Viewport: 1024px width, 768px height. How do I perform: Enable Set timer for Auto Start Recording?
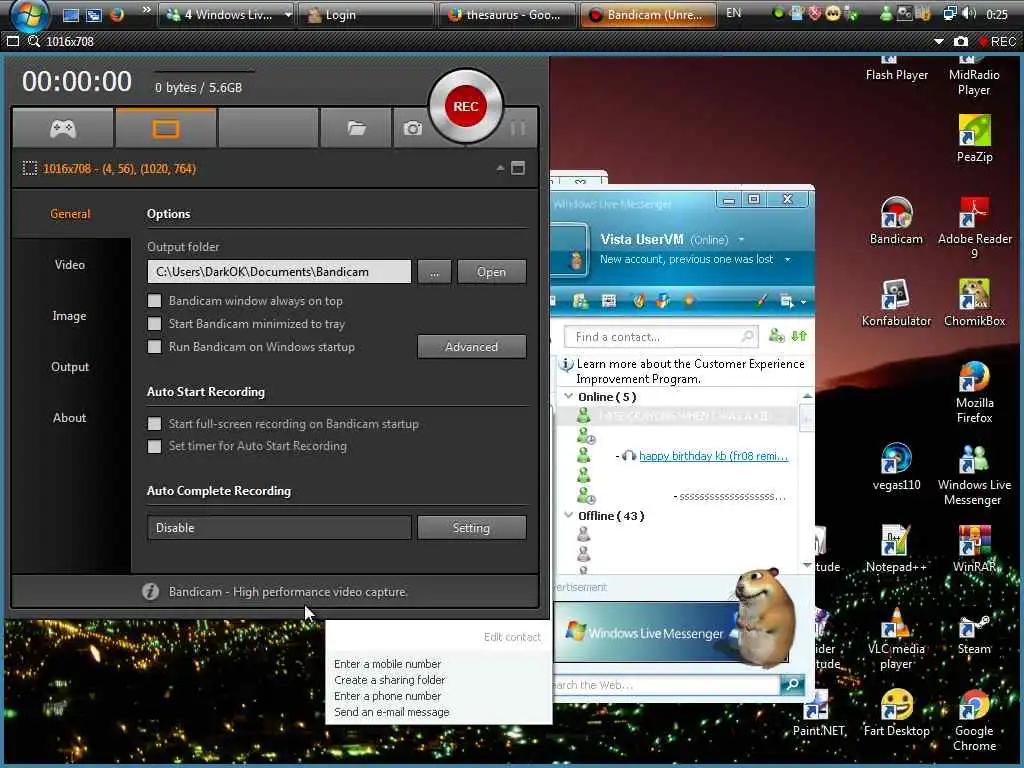click(155, 446)
